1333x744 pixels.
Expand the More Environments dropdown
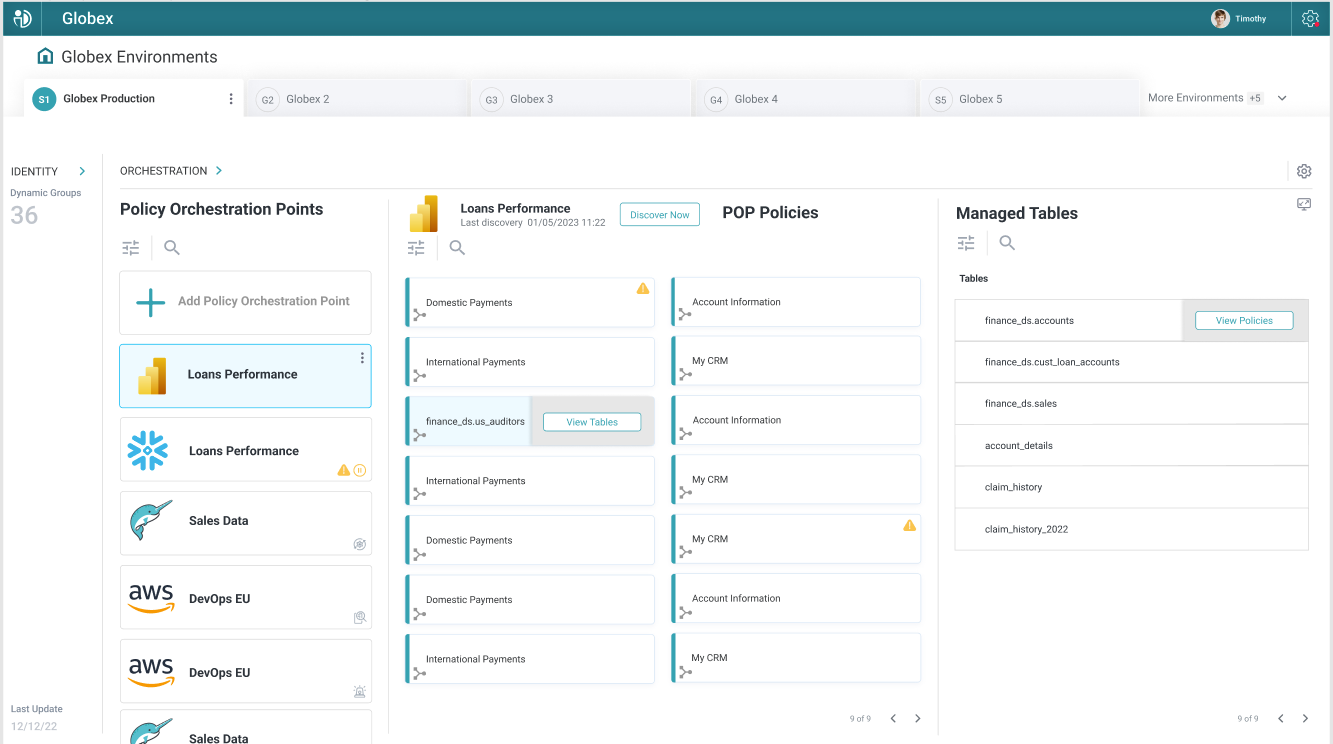(1282, 98)
